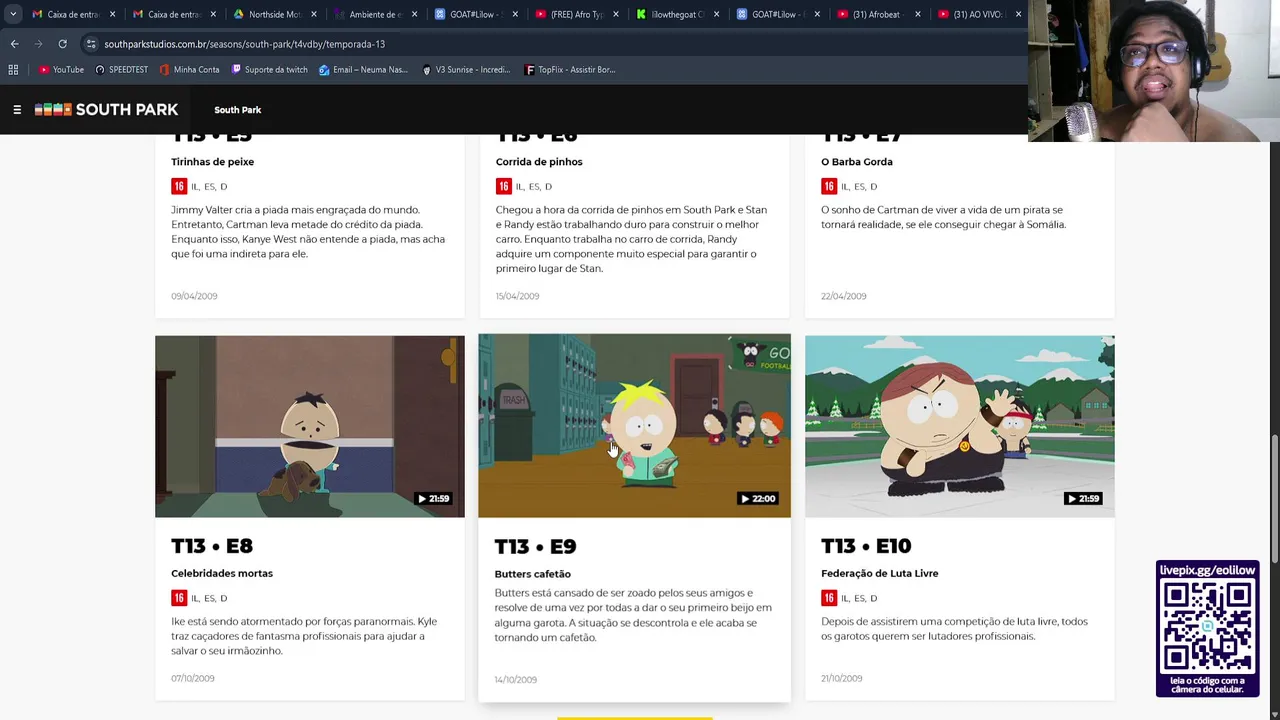
Task: Close the lilowthegoat tab
Action: pyautogui.click(x=716, y=14)
